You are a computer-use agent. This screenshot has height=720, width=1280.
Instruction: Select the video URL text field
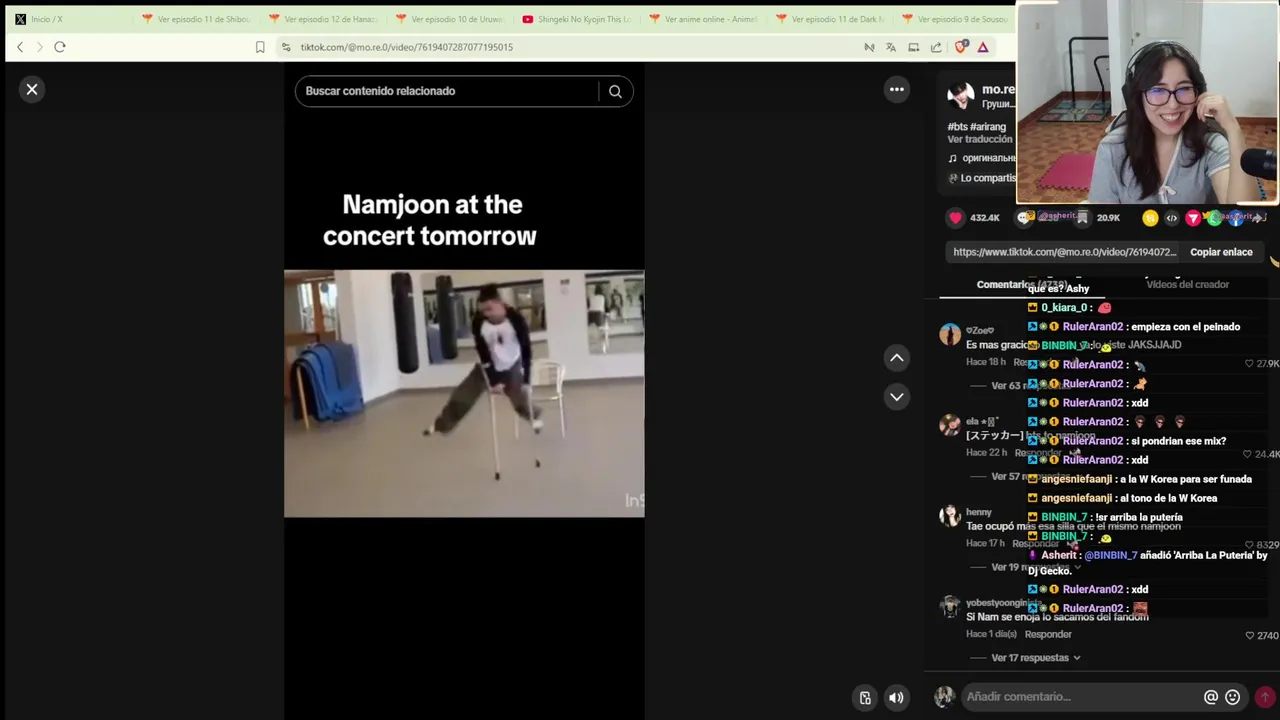1065,252
